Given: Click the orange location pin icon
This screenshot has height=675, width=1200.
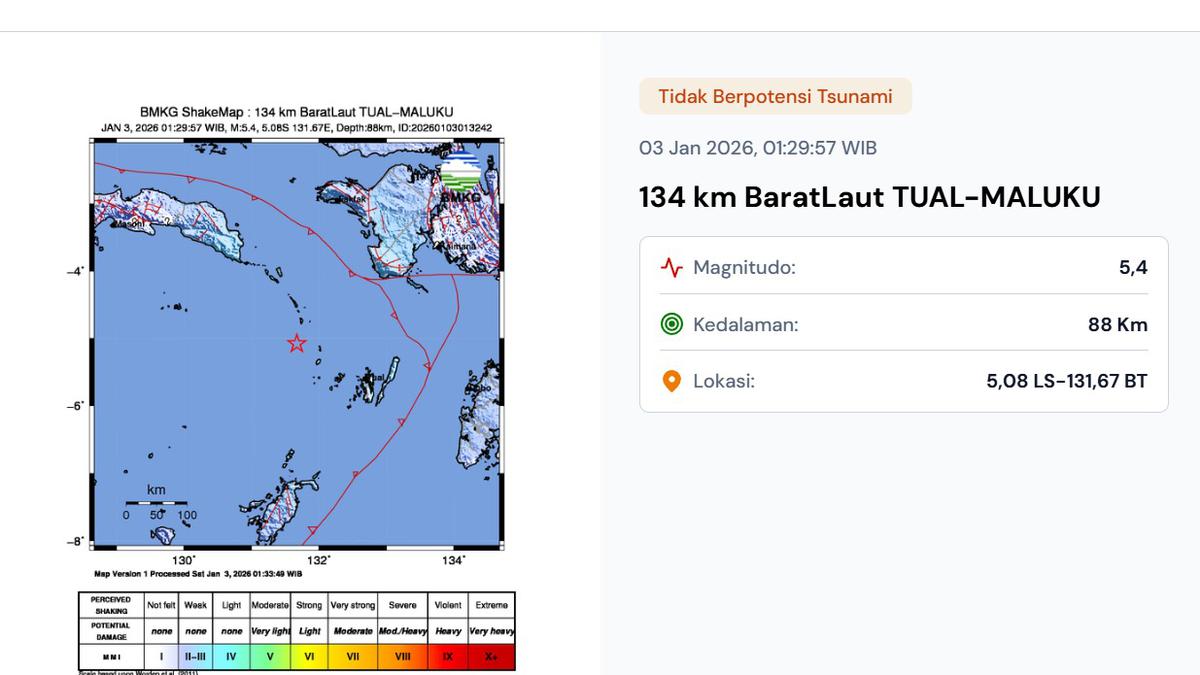Looking at the screenshot, I should pyautogui.click(x=671, y=381).
